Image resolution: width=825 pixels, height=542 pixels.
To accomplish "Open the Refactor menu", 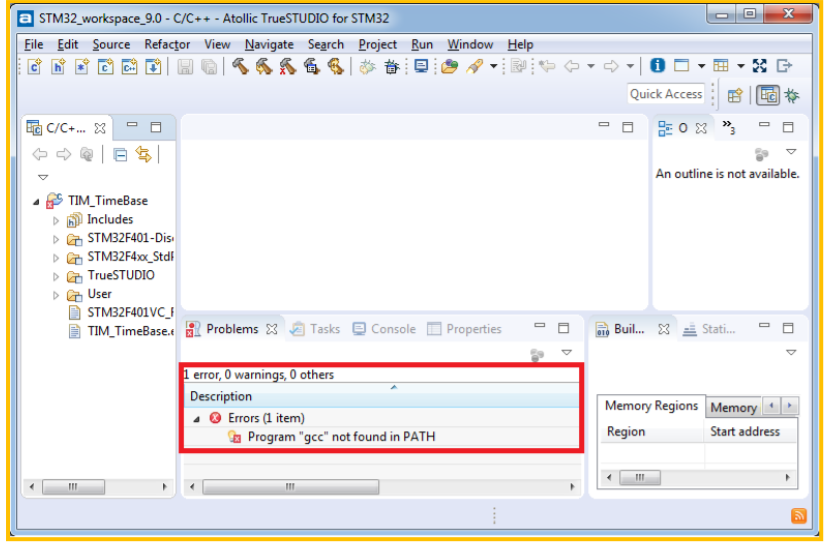I will (x=167, y=45).
